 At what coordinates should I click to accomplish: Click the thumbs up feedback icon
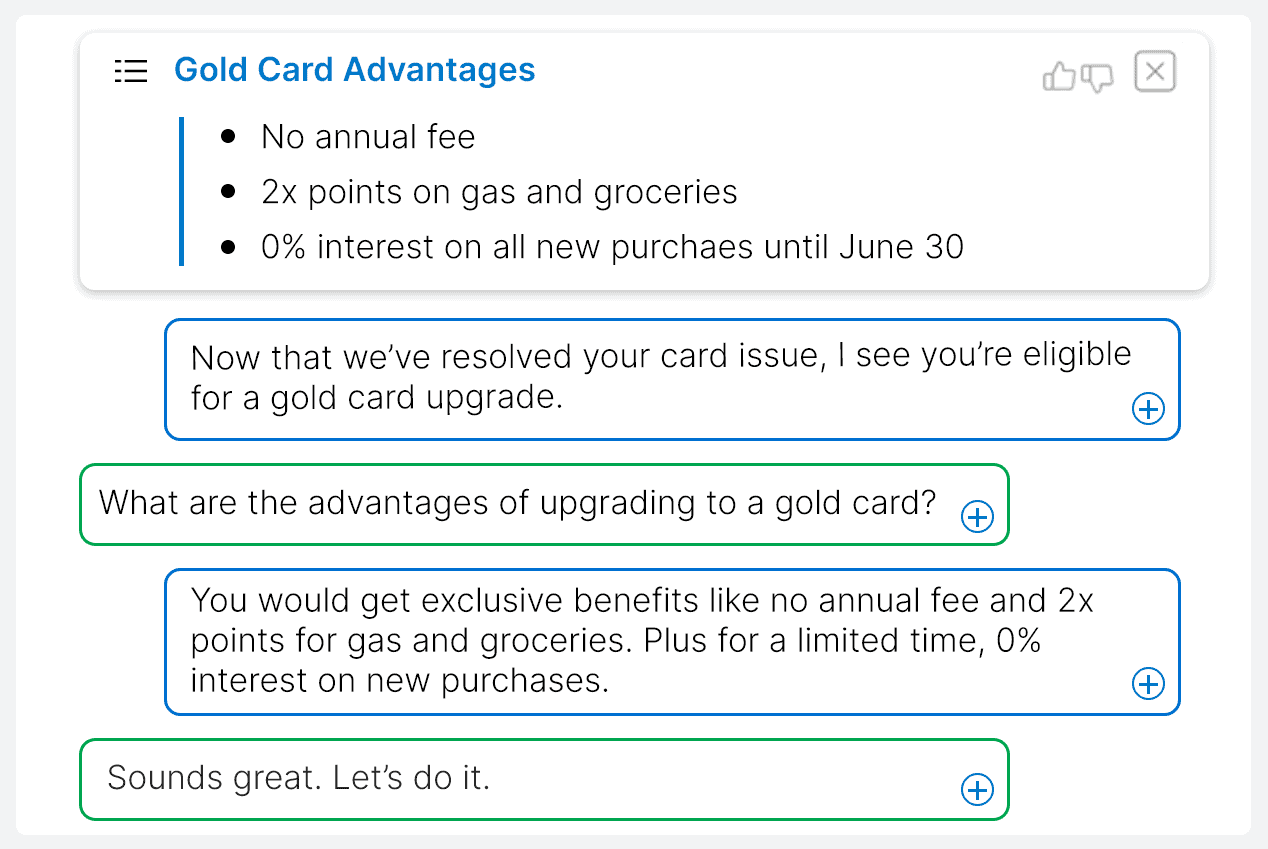point(1059,76)
